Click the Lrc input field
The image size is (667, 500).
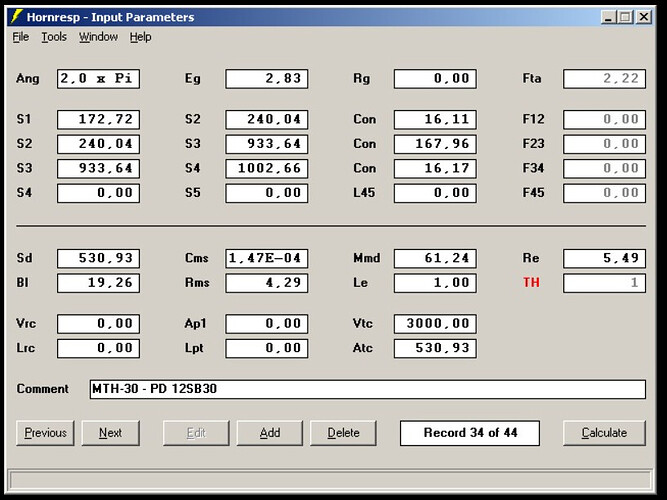[98, 349]
